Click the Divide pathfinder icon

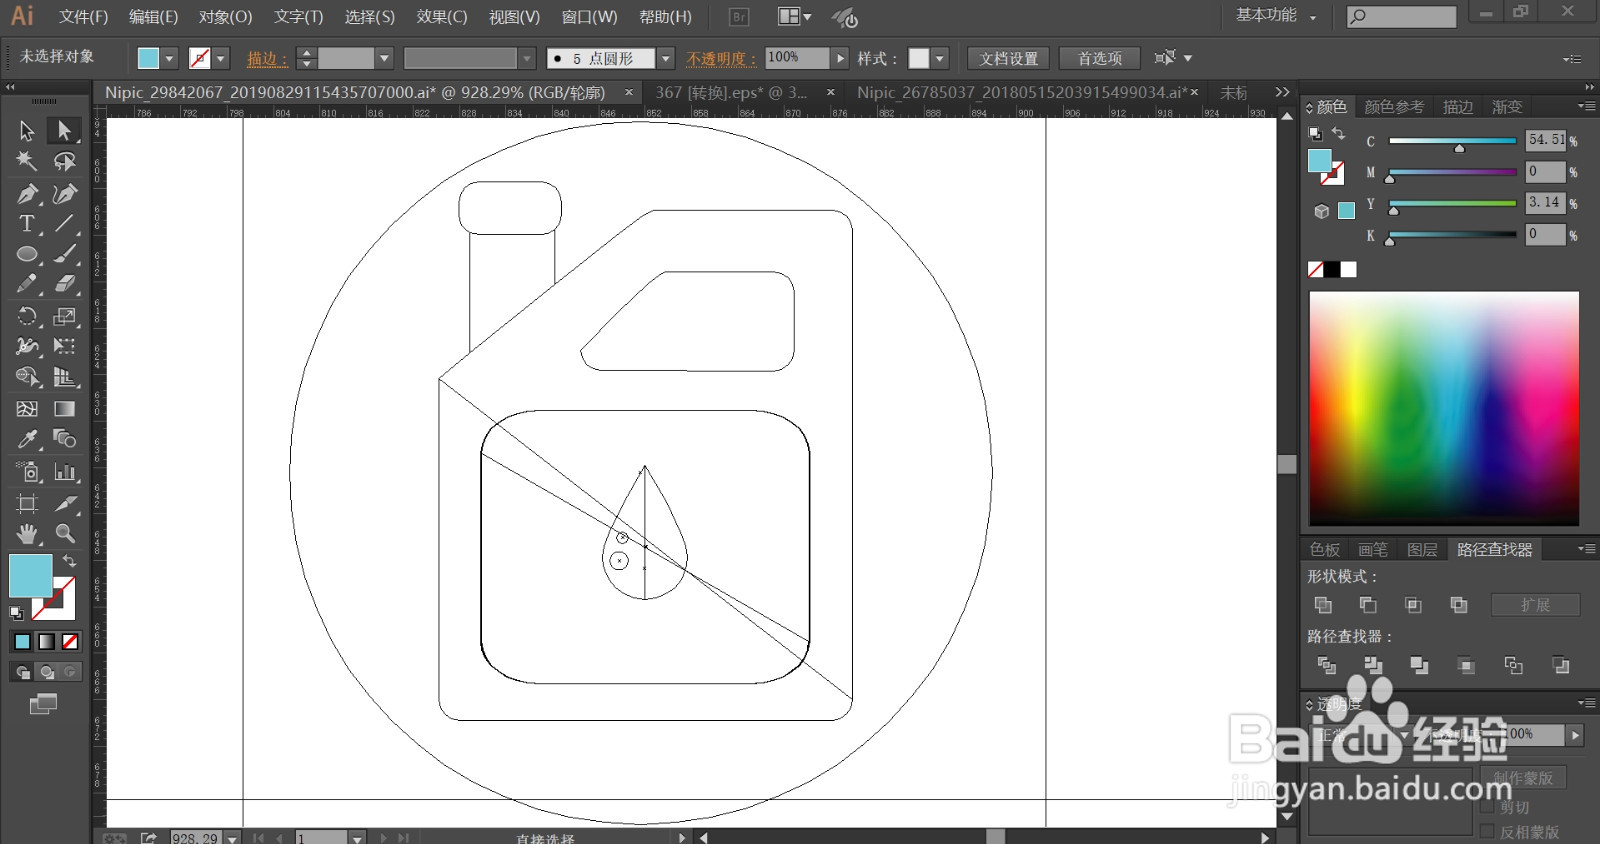(x=1327, y=665)
